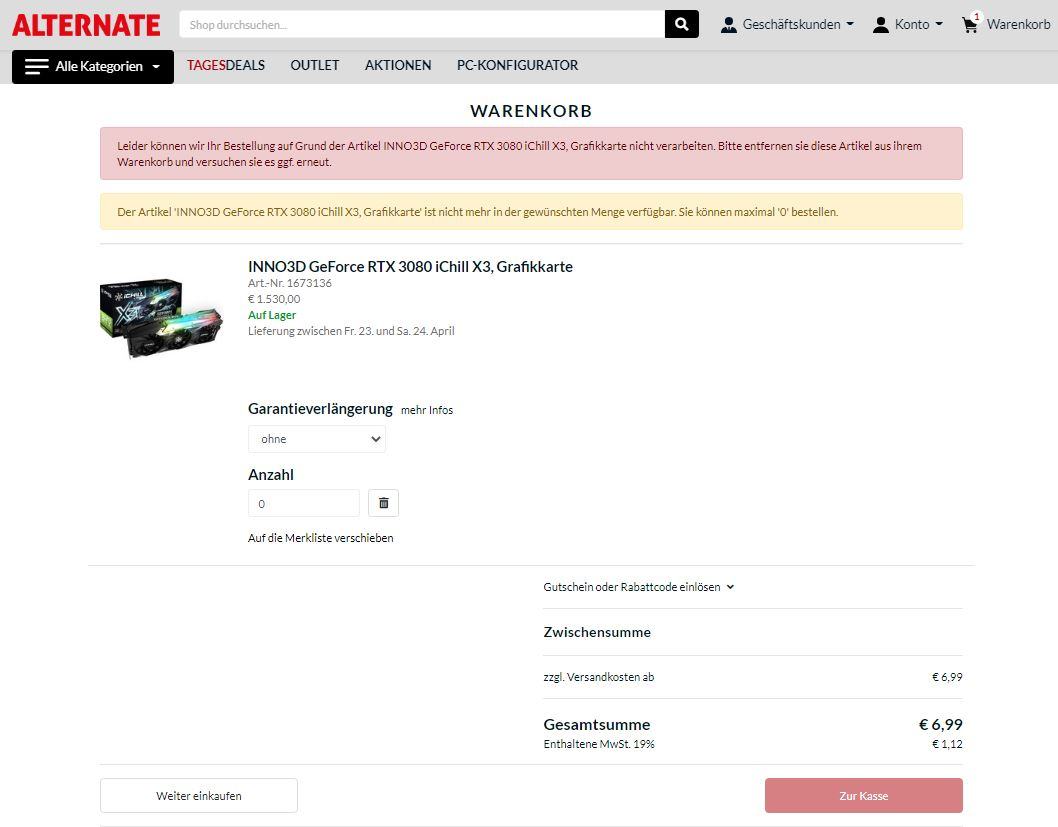Delete item with trash icon
The image size is (1058, 827).
tap(383, 503)
